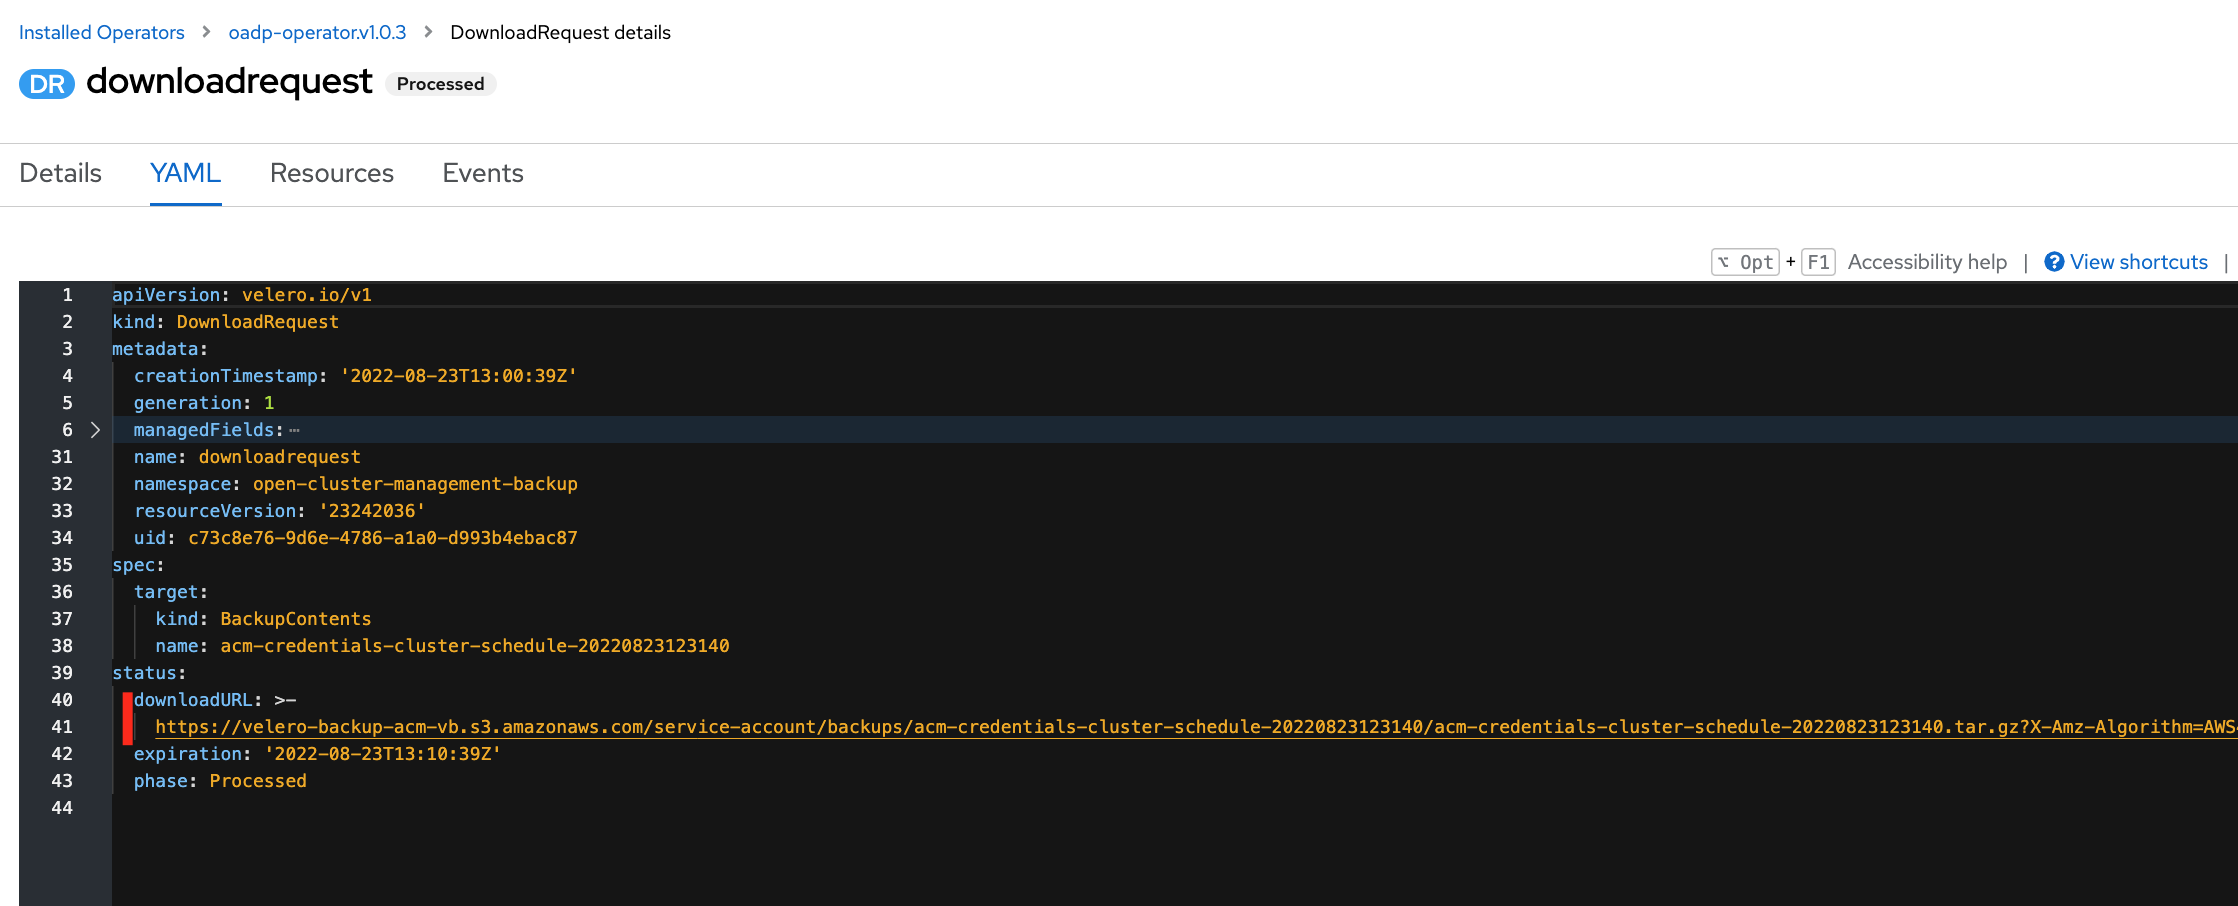This screenshot has height=906, width=2238.
Task: Open the Installed Operators breadcrumb link
Action: [101, 31]
